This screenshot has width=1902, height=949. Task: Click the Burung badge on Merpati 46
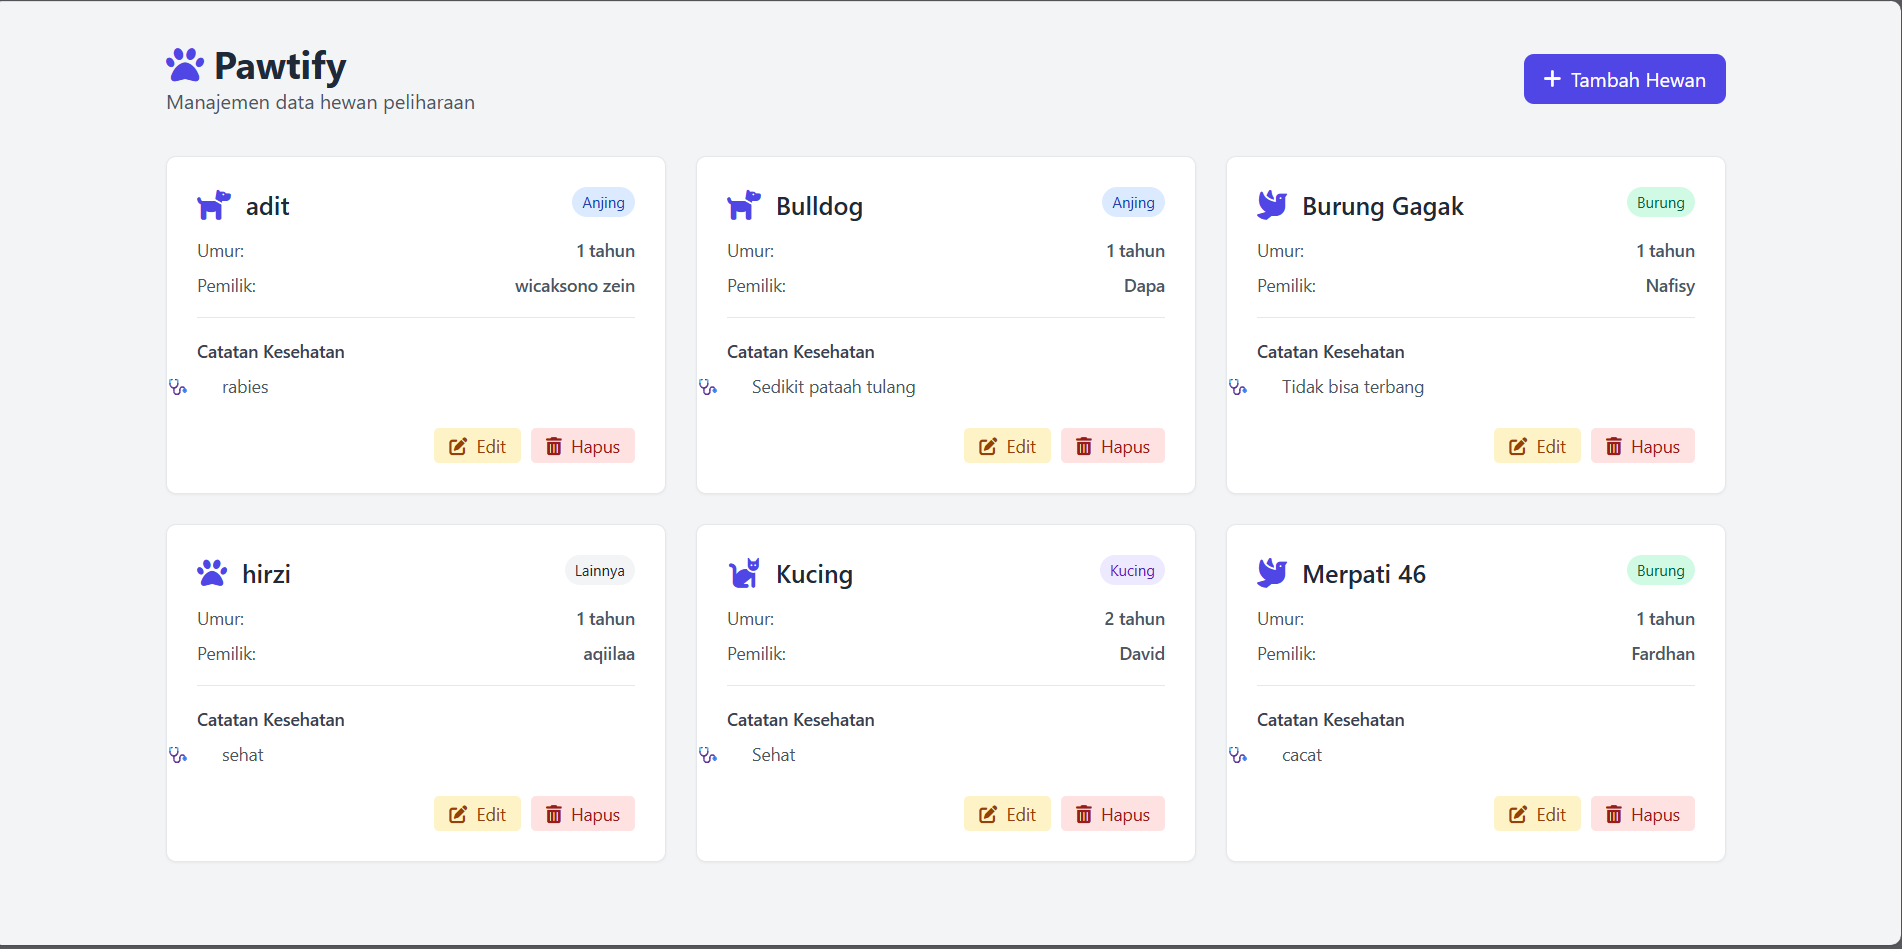pyautogui.click(x=1661, y=570)
